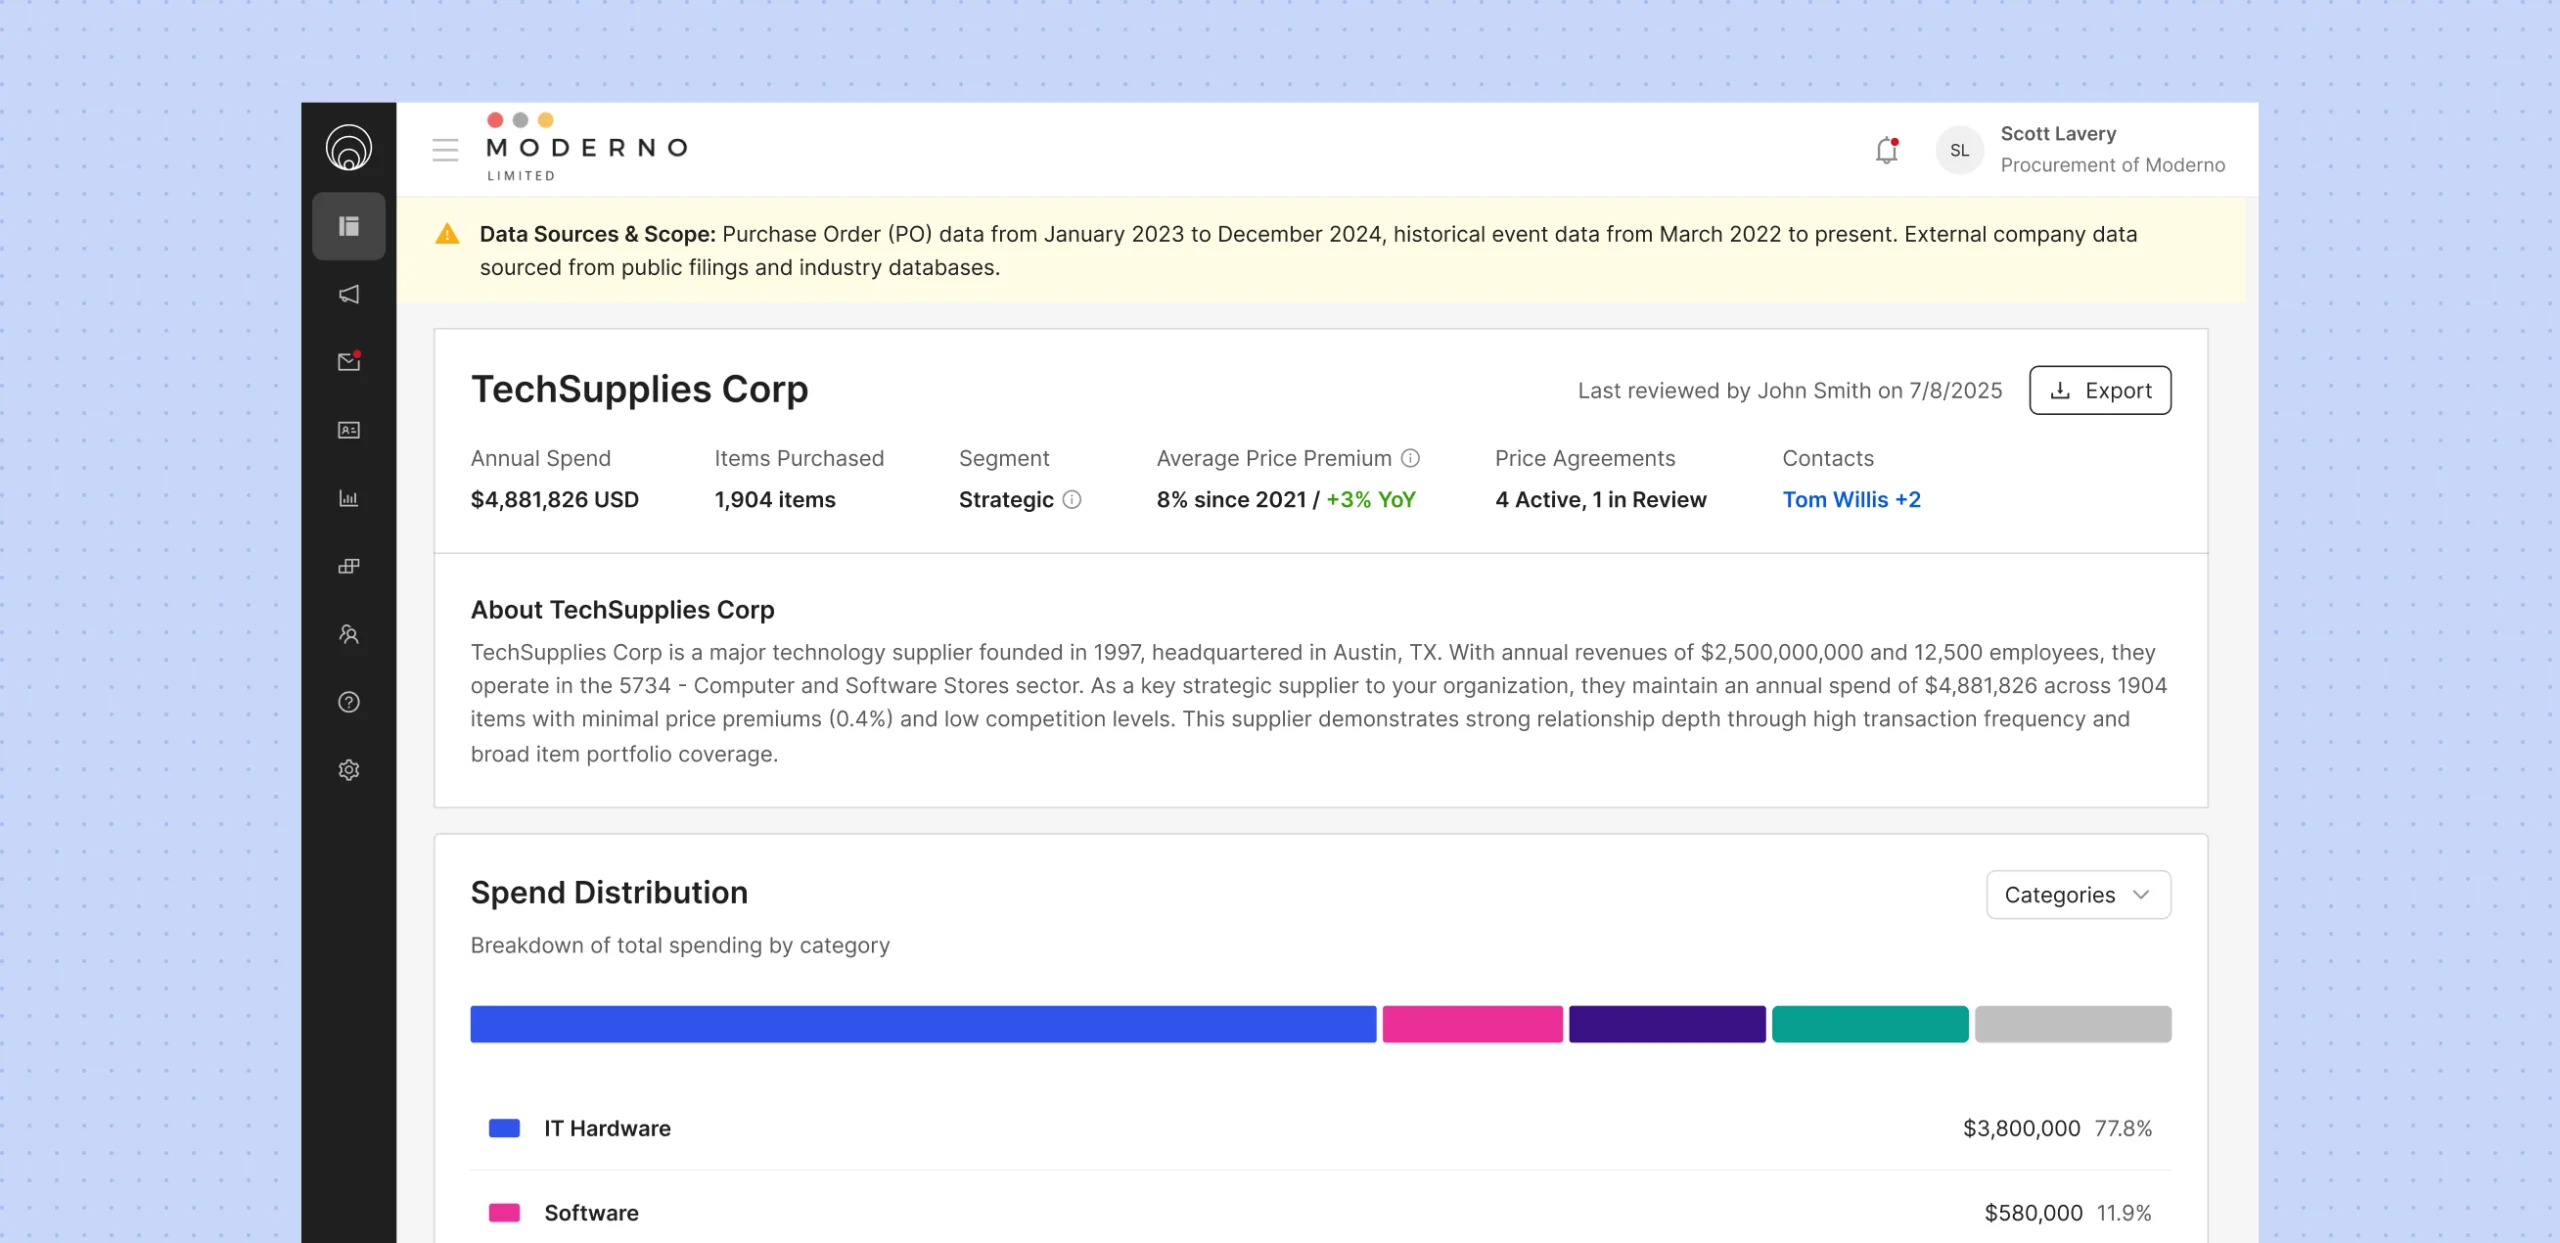Open the settings gear icon

pos(348,770)
